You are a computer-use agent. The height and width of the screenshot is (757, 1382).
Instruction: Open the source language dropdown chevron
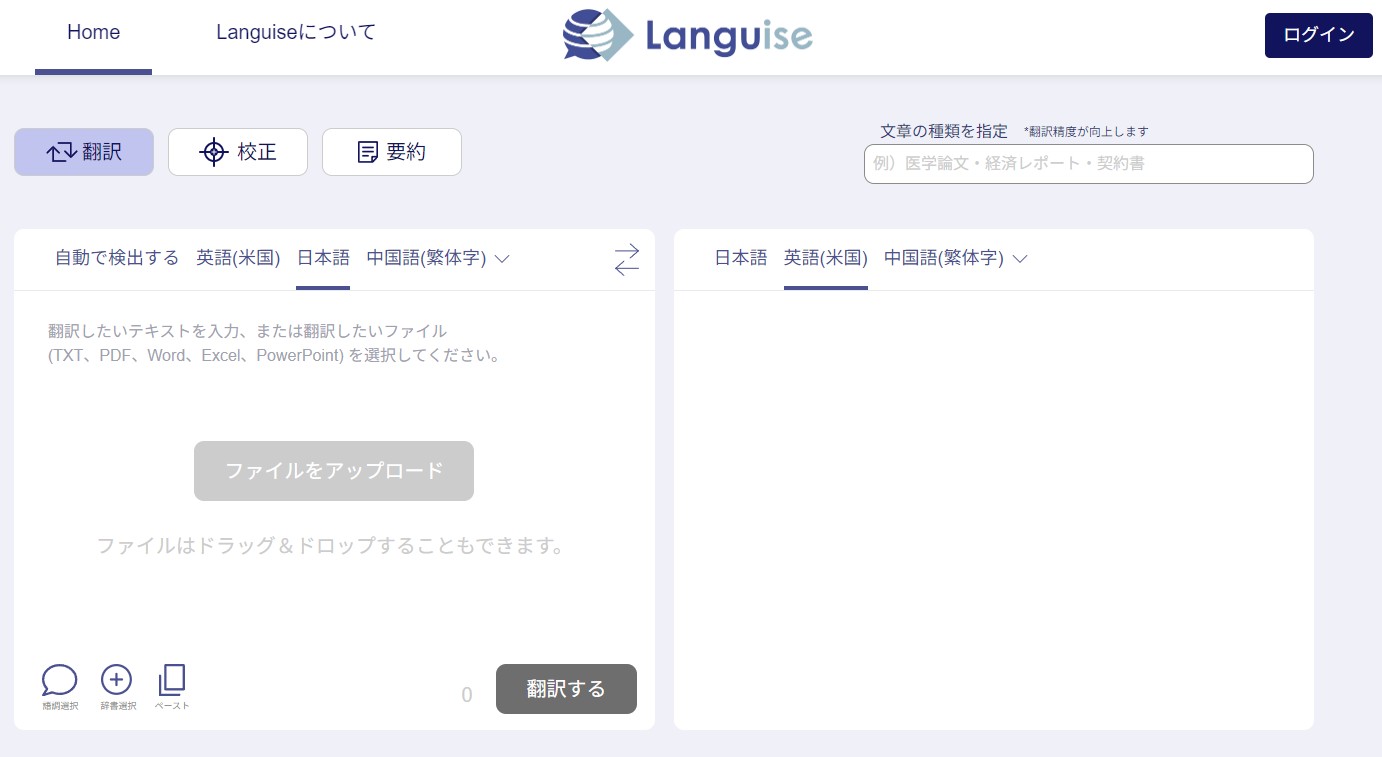pos(501,259)
